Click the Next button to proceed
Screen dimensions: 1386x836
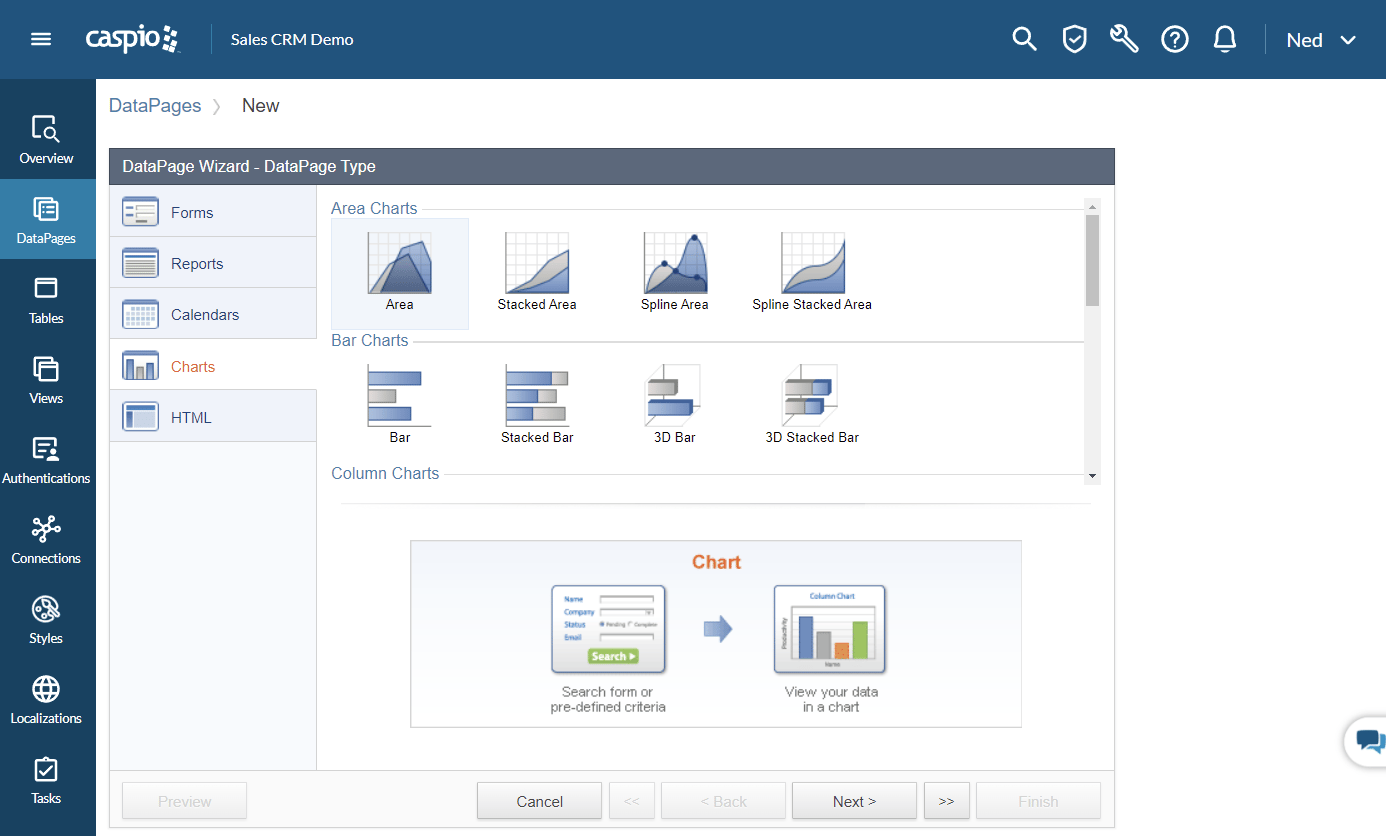click(853, 800)
